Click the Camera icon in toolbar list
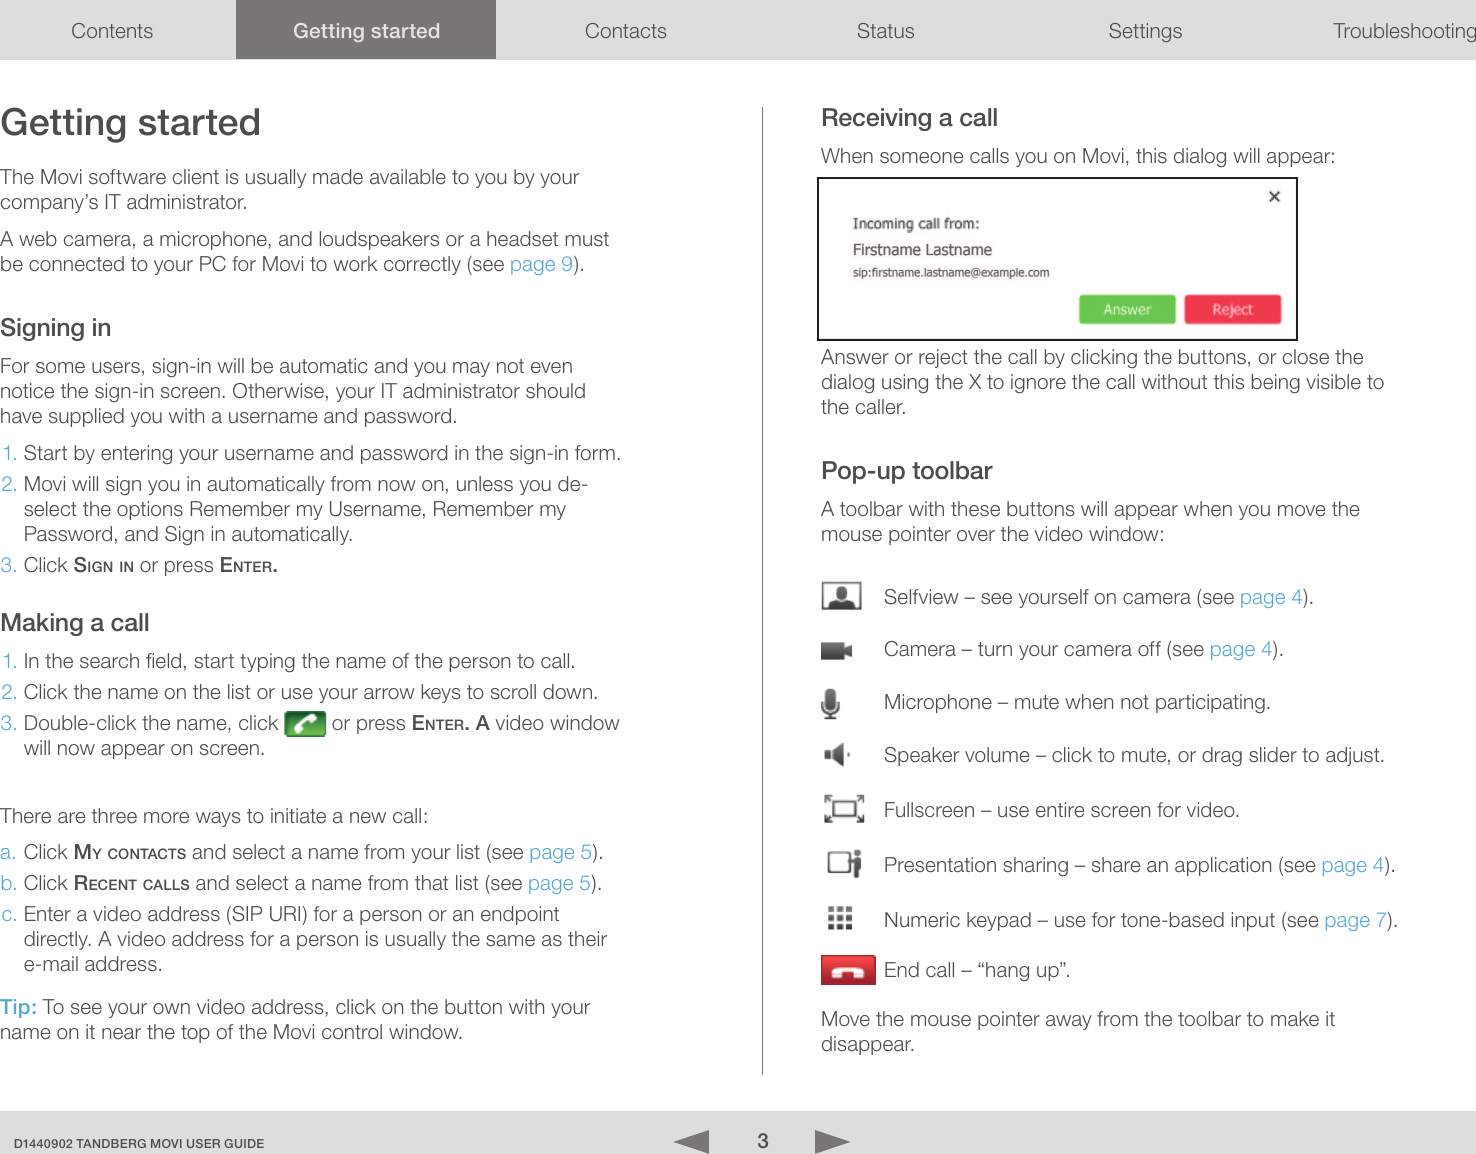 [x=836, y=651]
